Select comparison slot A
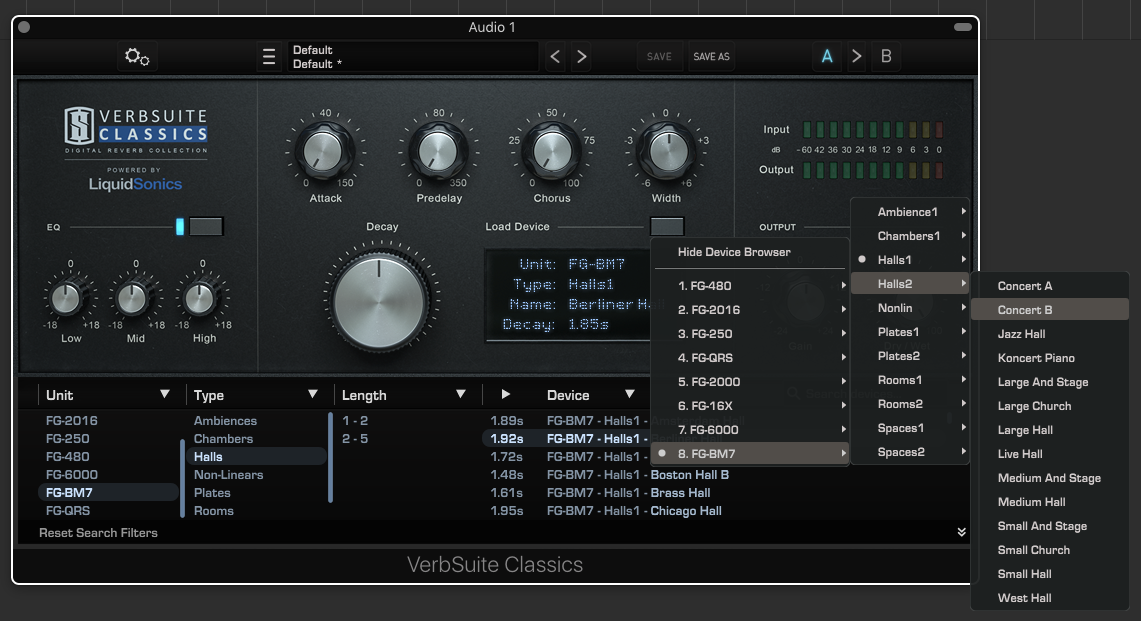Viewport: 1141px width, 621px height. [827, 56]
